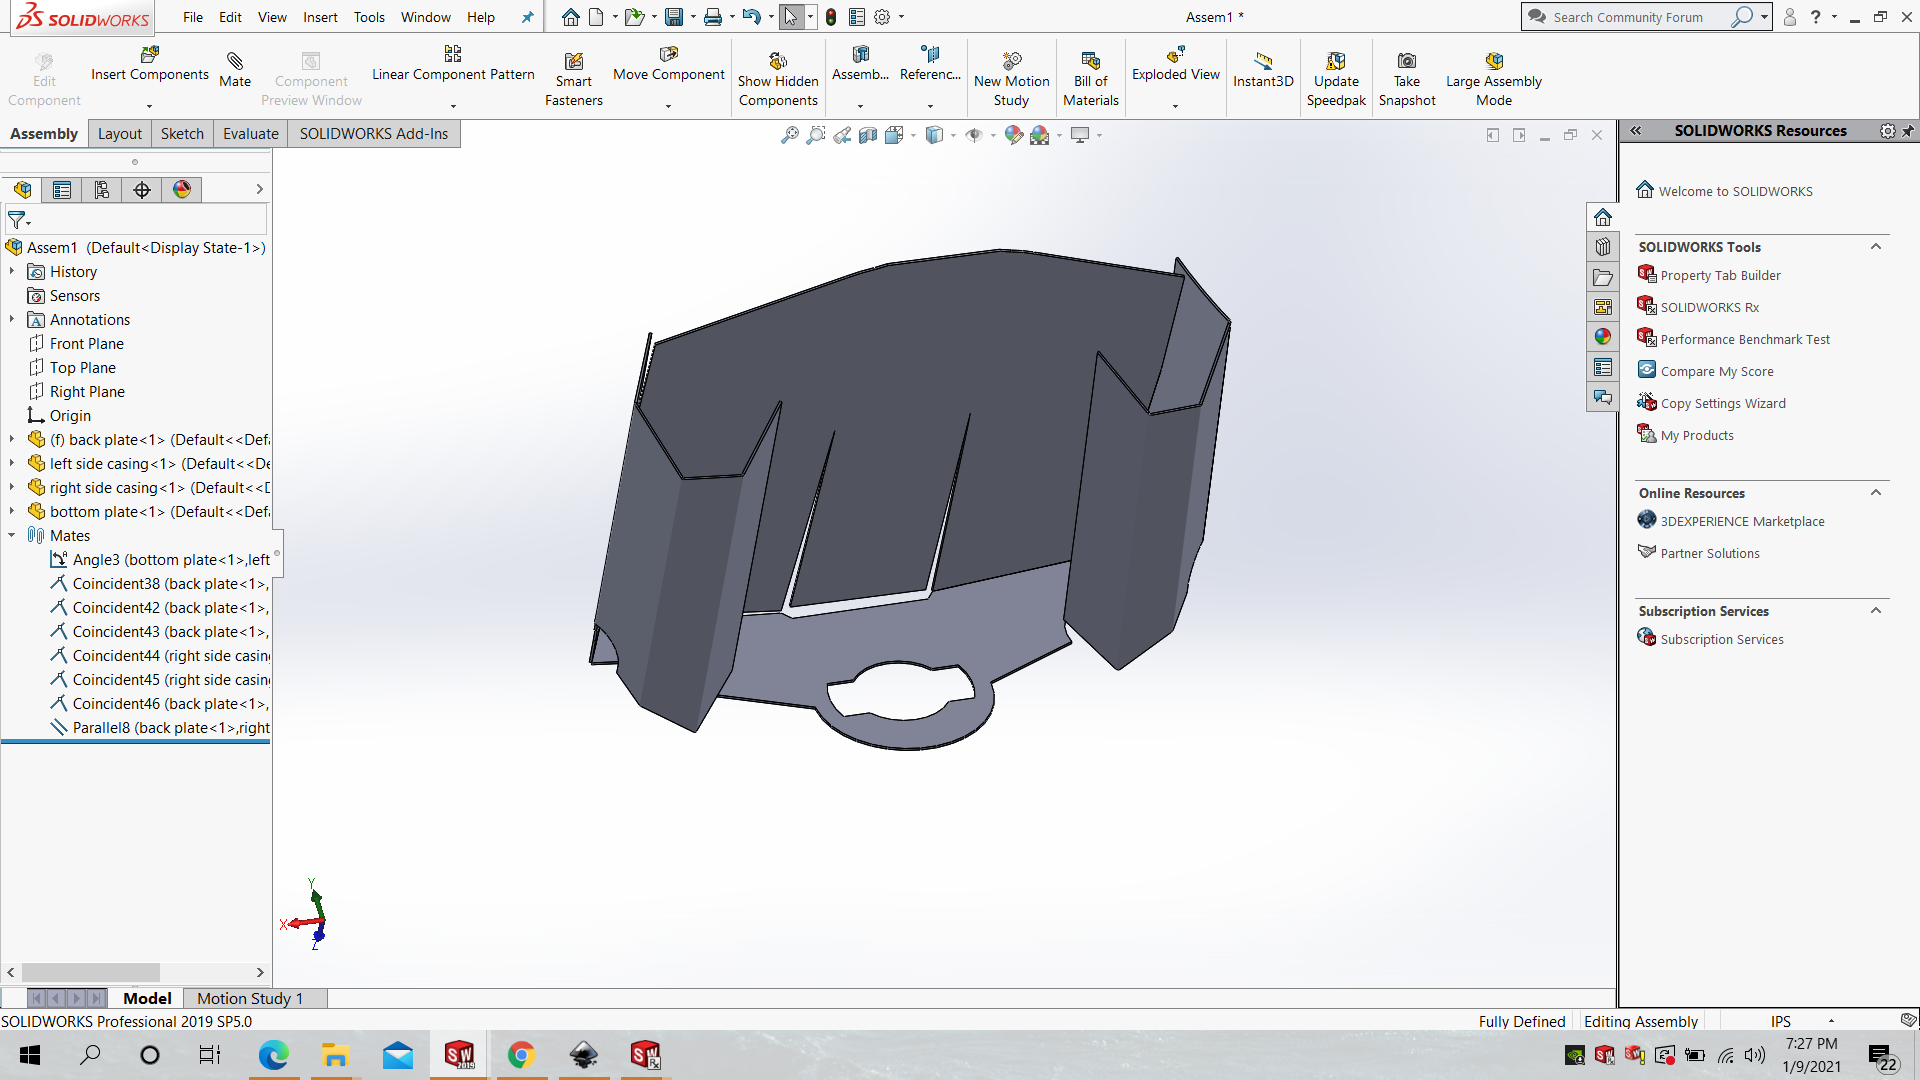Click Welcome to SOLIDWORKS link
Image resolution: width=1920 pixels, height=1080 pixels.
(1735, 192)
